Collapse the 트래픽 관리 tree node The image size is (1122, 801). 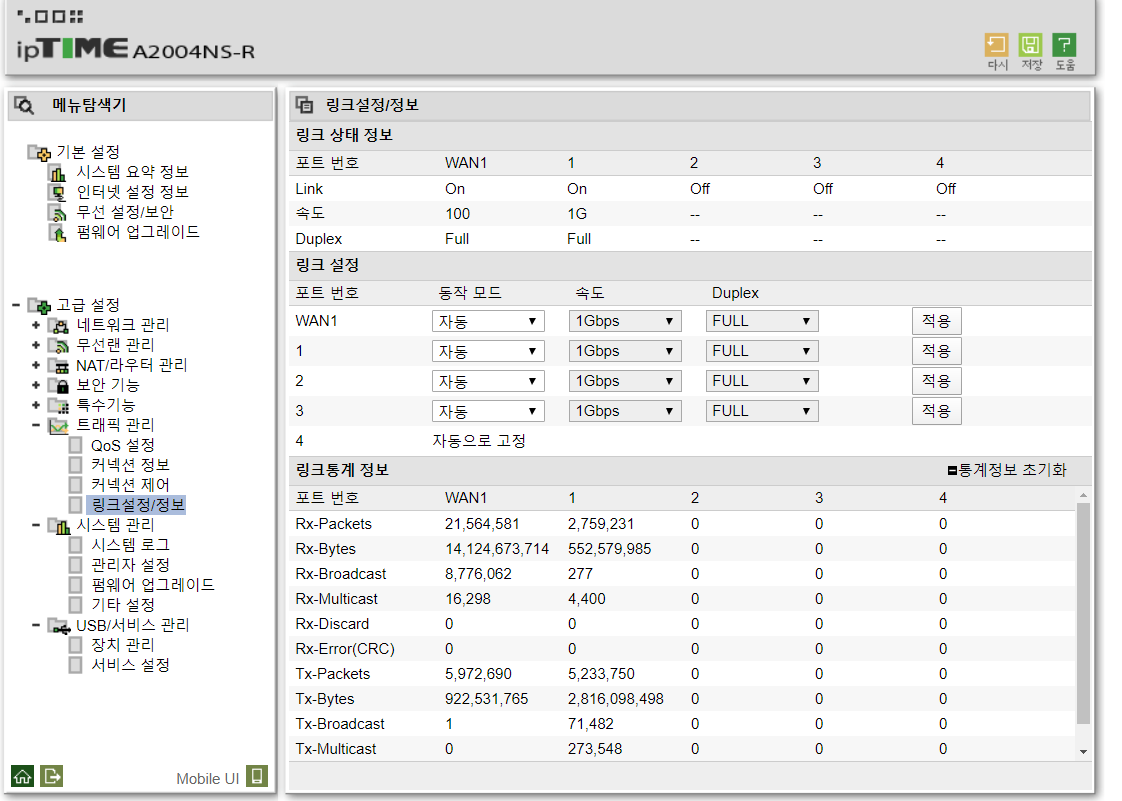[x=36, y=425]
